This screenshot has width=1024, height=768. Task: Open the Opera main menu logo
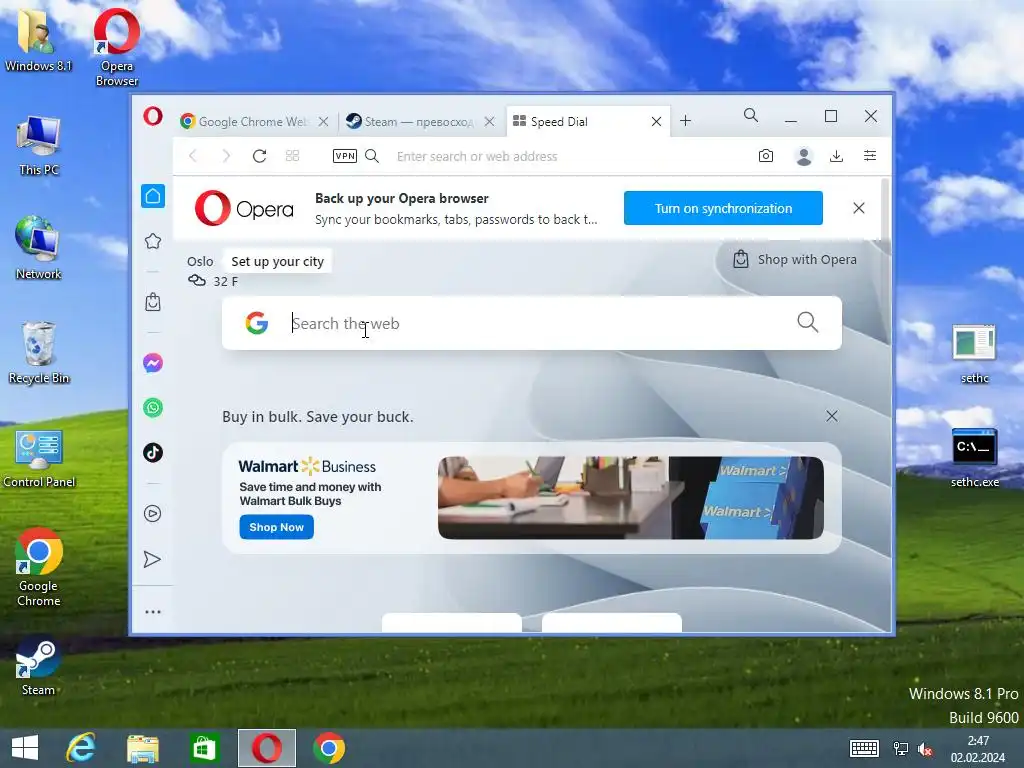(153, 117)
